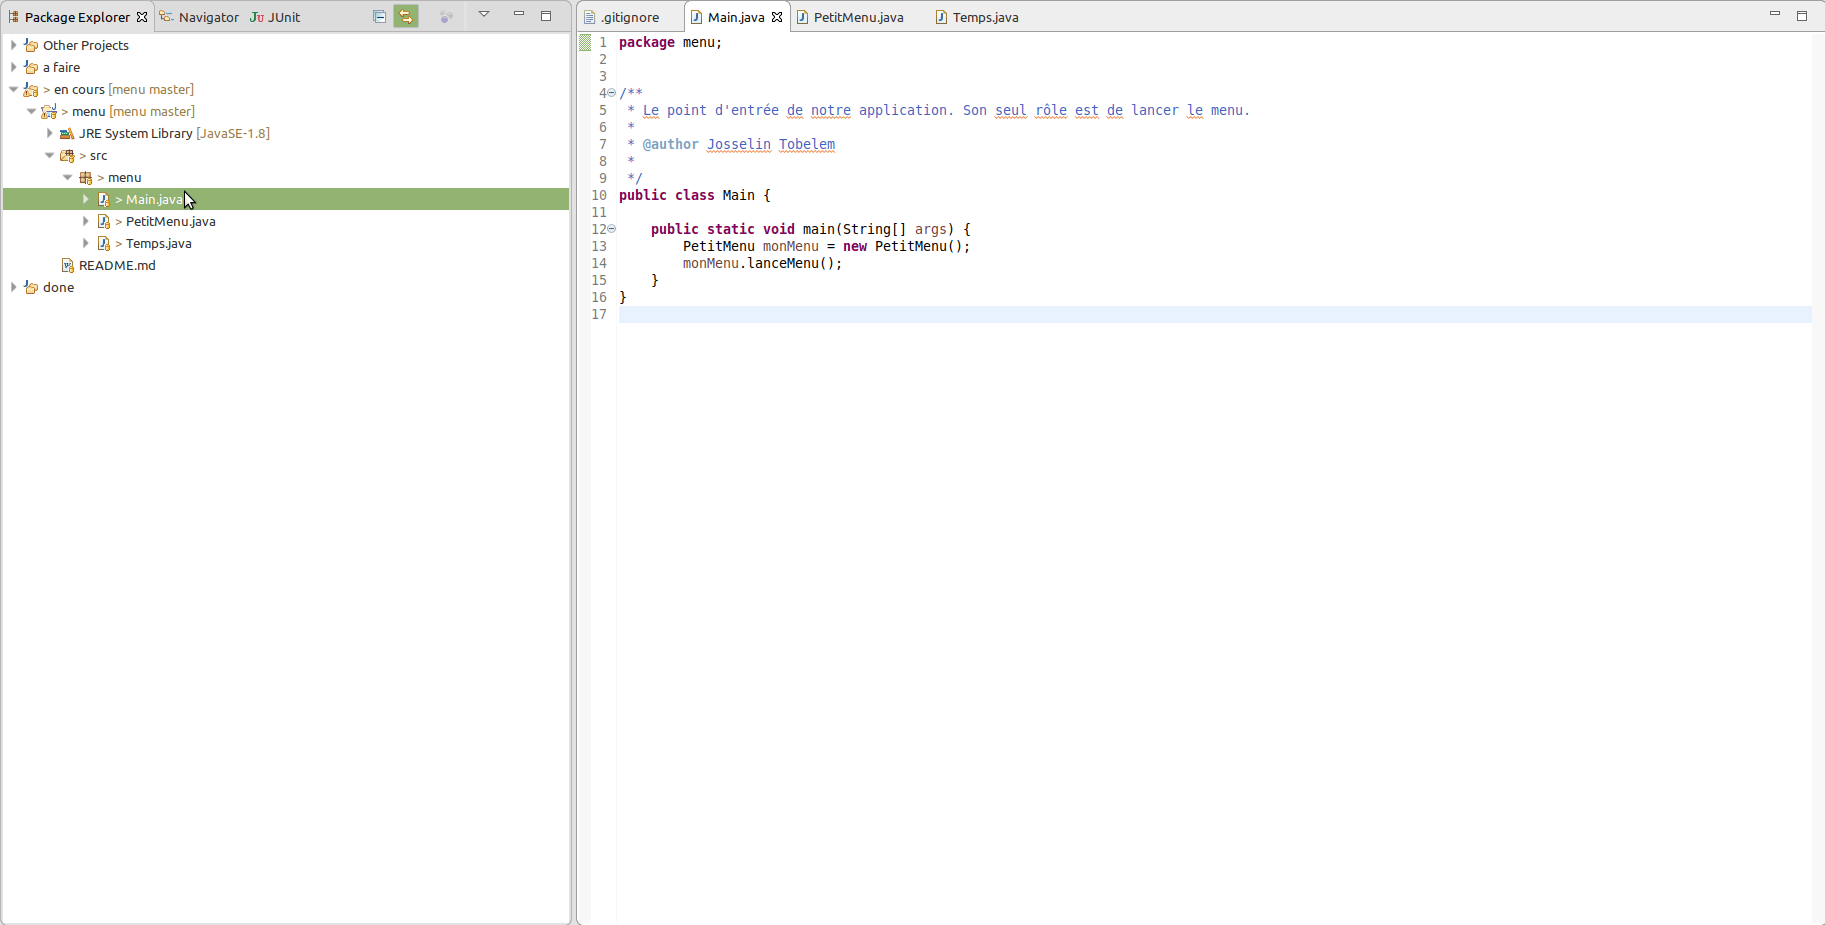The width and height of the screenshot is (1825, 925).
Task: Click the Collapse All icon in Package Explorer
Action: click(379, 16)
